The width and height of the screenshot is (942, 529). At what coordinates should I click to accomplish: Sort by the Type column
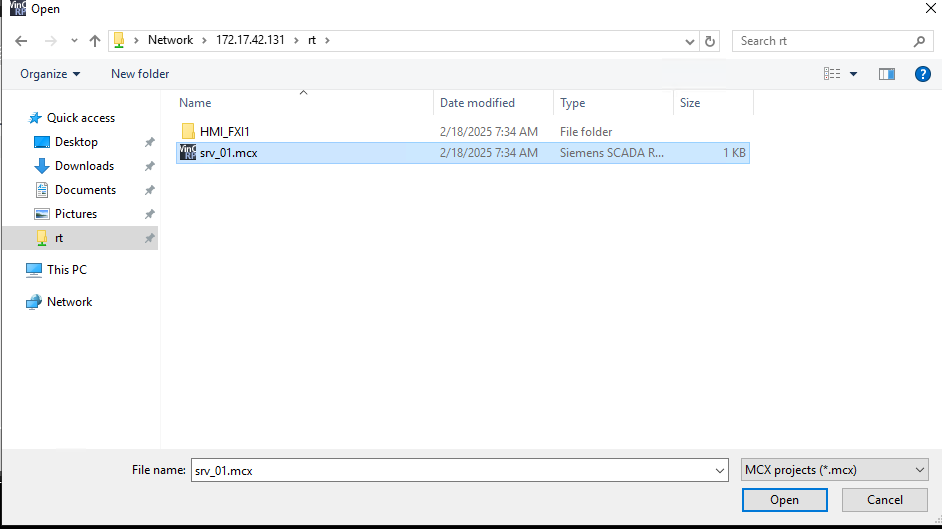pos(573,103)
